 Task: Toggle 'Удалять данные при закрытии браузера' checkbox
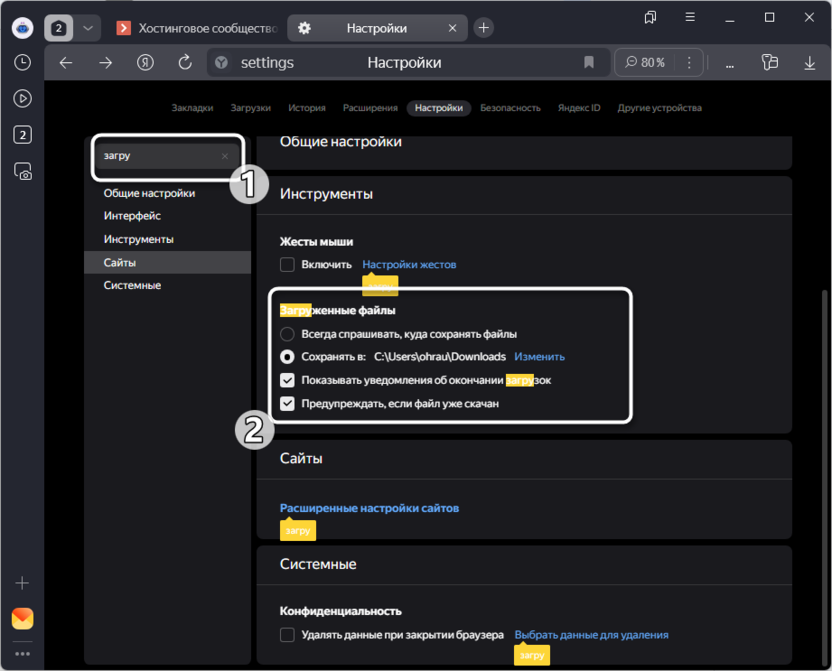pyautogui.click(x=287, y=635)
